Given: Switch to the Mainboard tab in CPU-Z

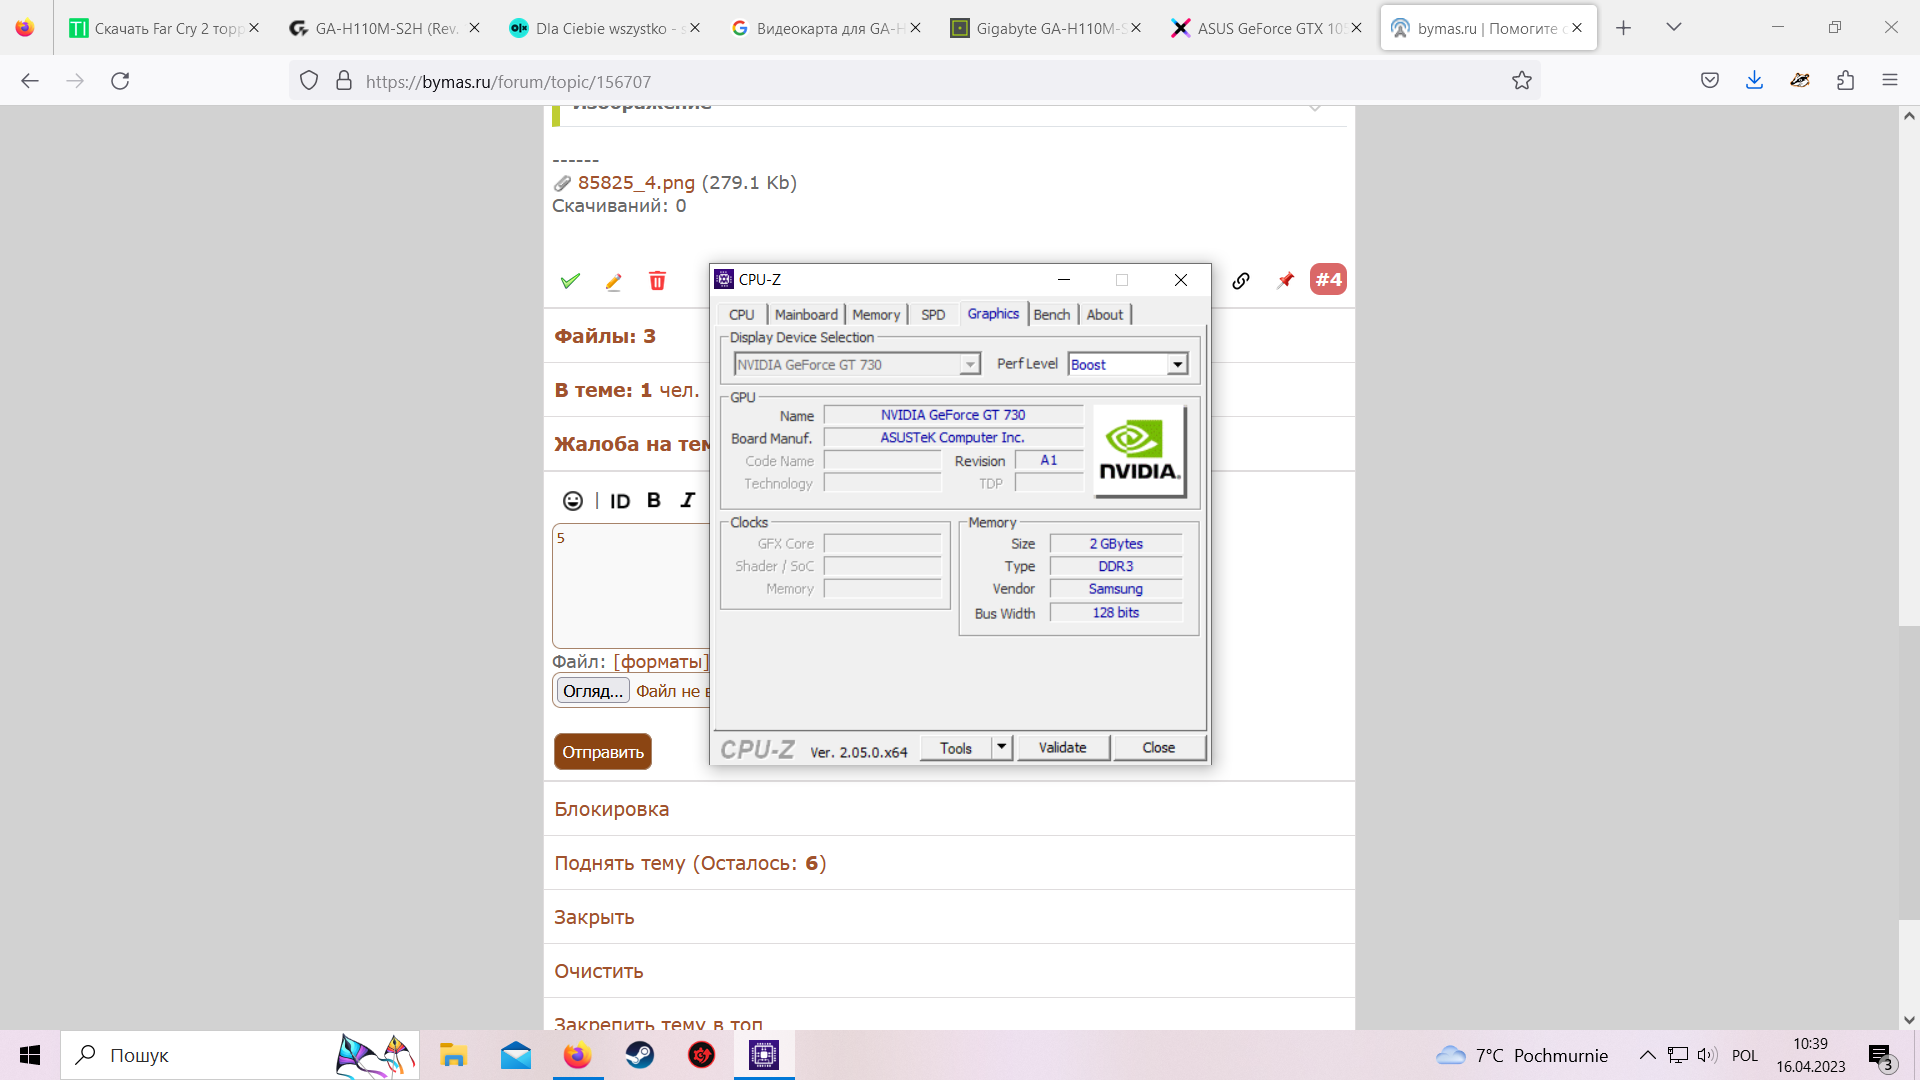Looking at the screenshot, I should click(806, 315).
